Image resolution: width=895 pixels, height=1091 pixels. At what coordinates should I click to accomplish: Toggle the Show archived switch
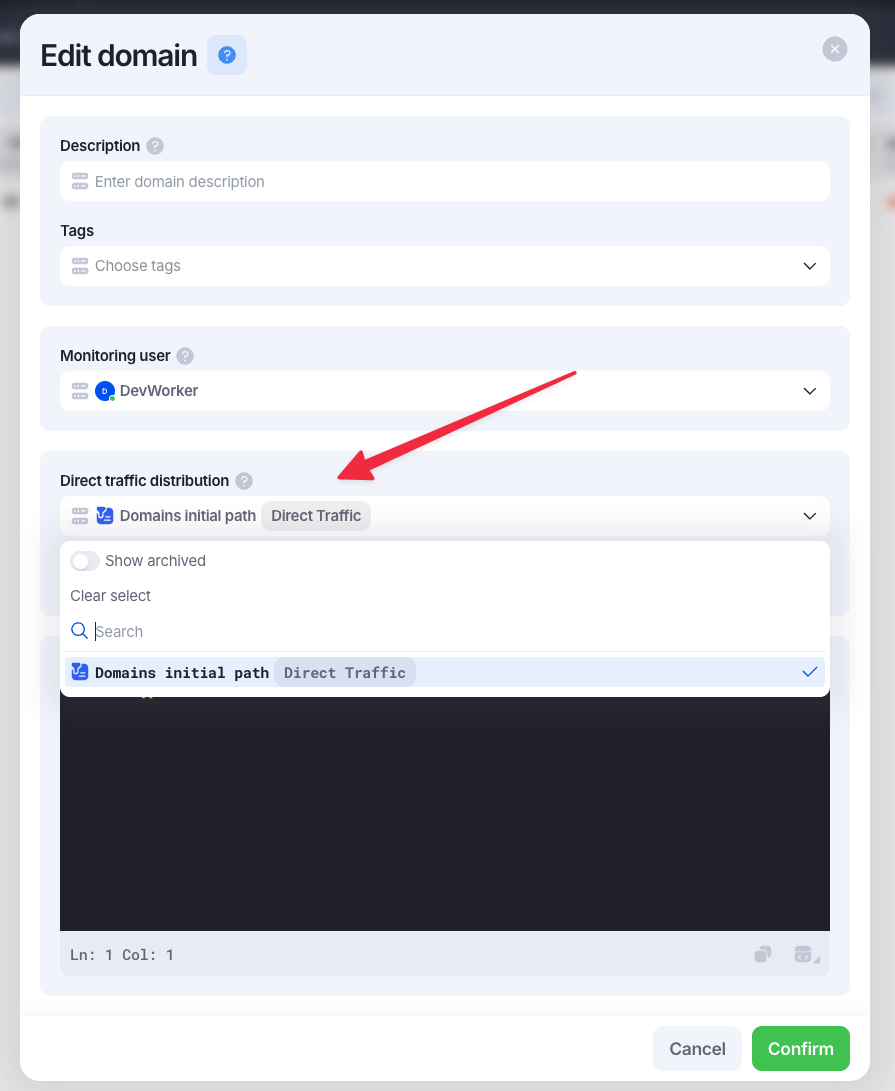(85, 561)
